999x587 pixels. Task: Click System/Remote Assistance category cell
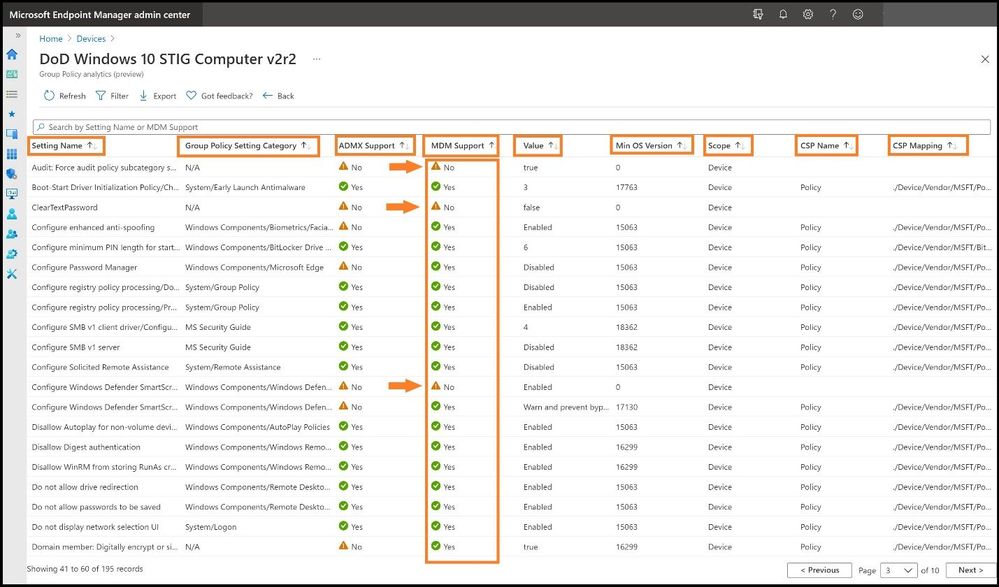point(233,367)
